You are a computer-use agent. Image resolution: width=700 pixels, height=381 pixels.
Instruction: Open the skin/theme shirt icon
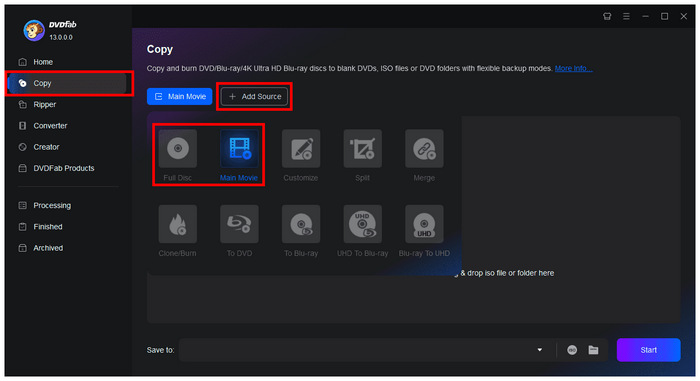click(607, 17)
